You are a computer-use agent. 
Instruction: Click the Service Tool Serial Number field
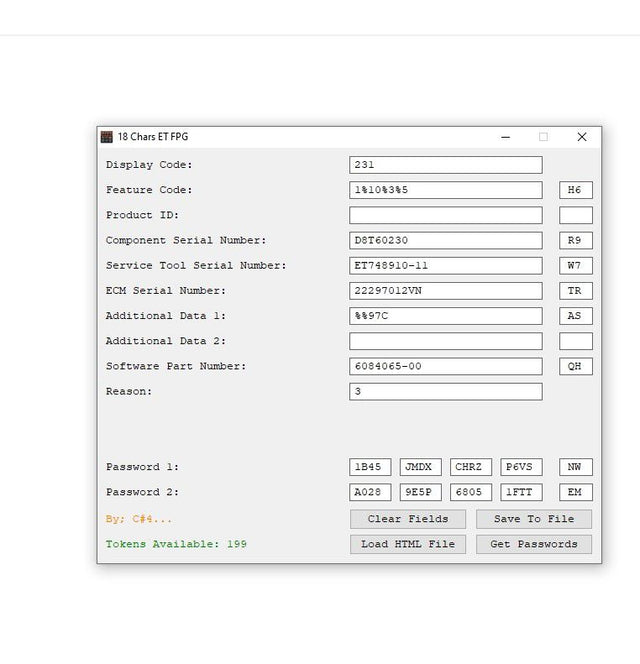pos(446,266)
